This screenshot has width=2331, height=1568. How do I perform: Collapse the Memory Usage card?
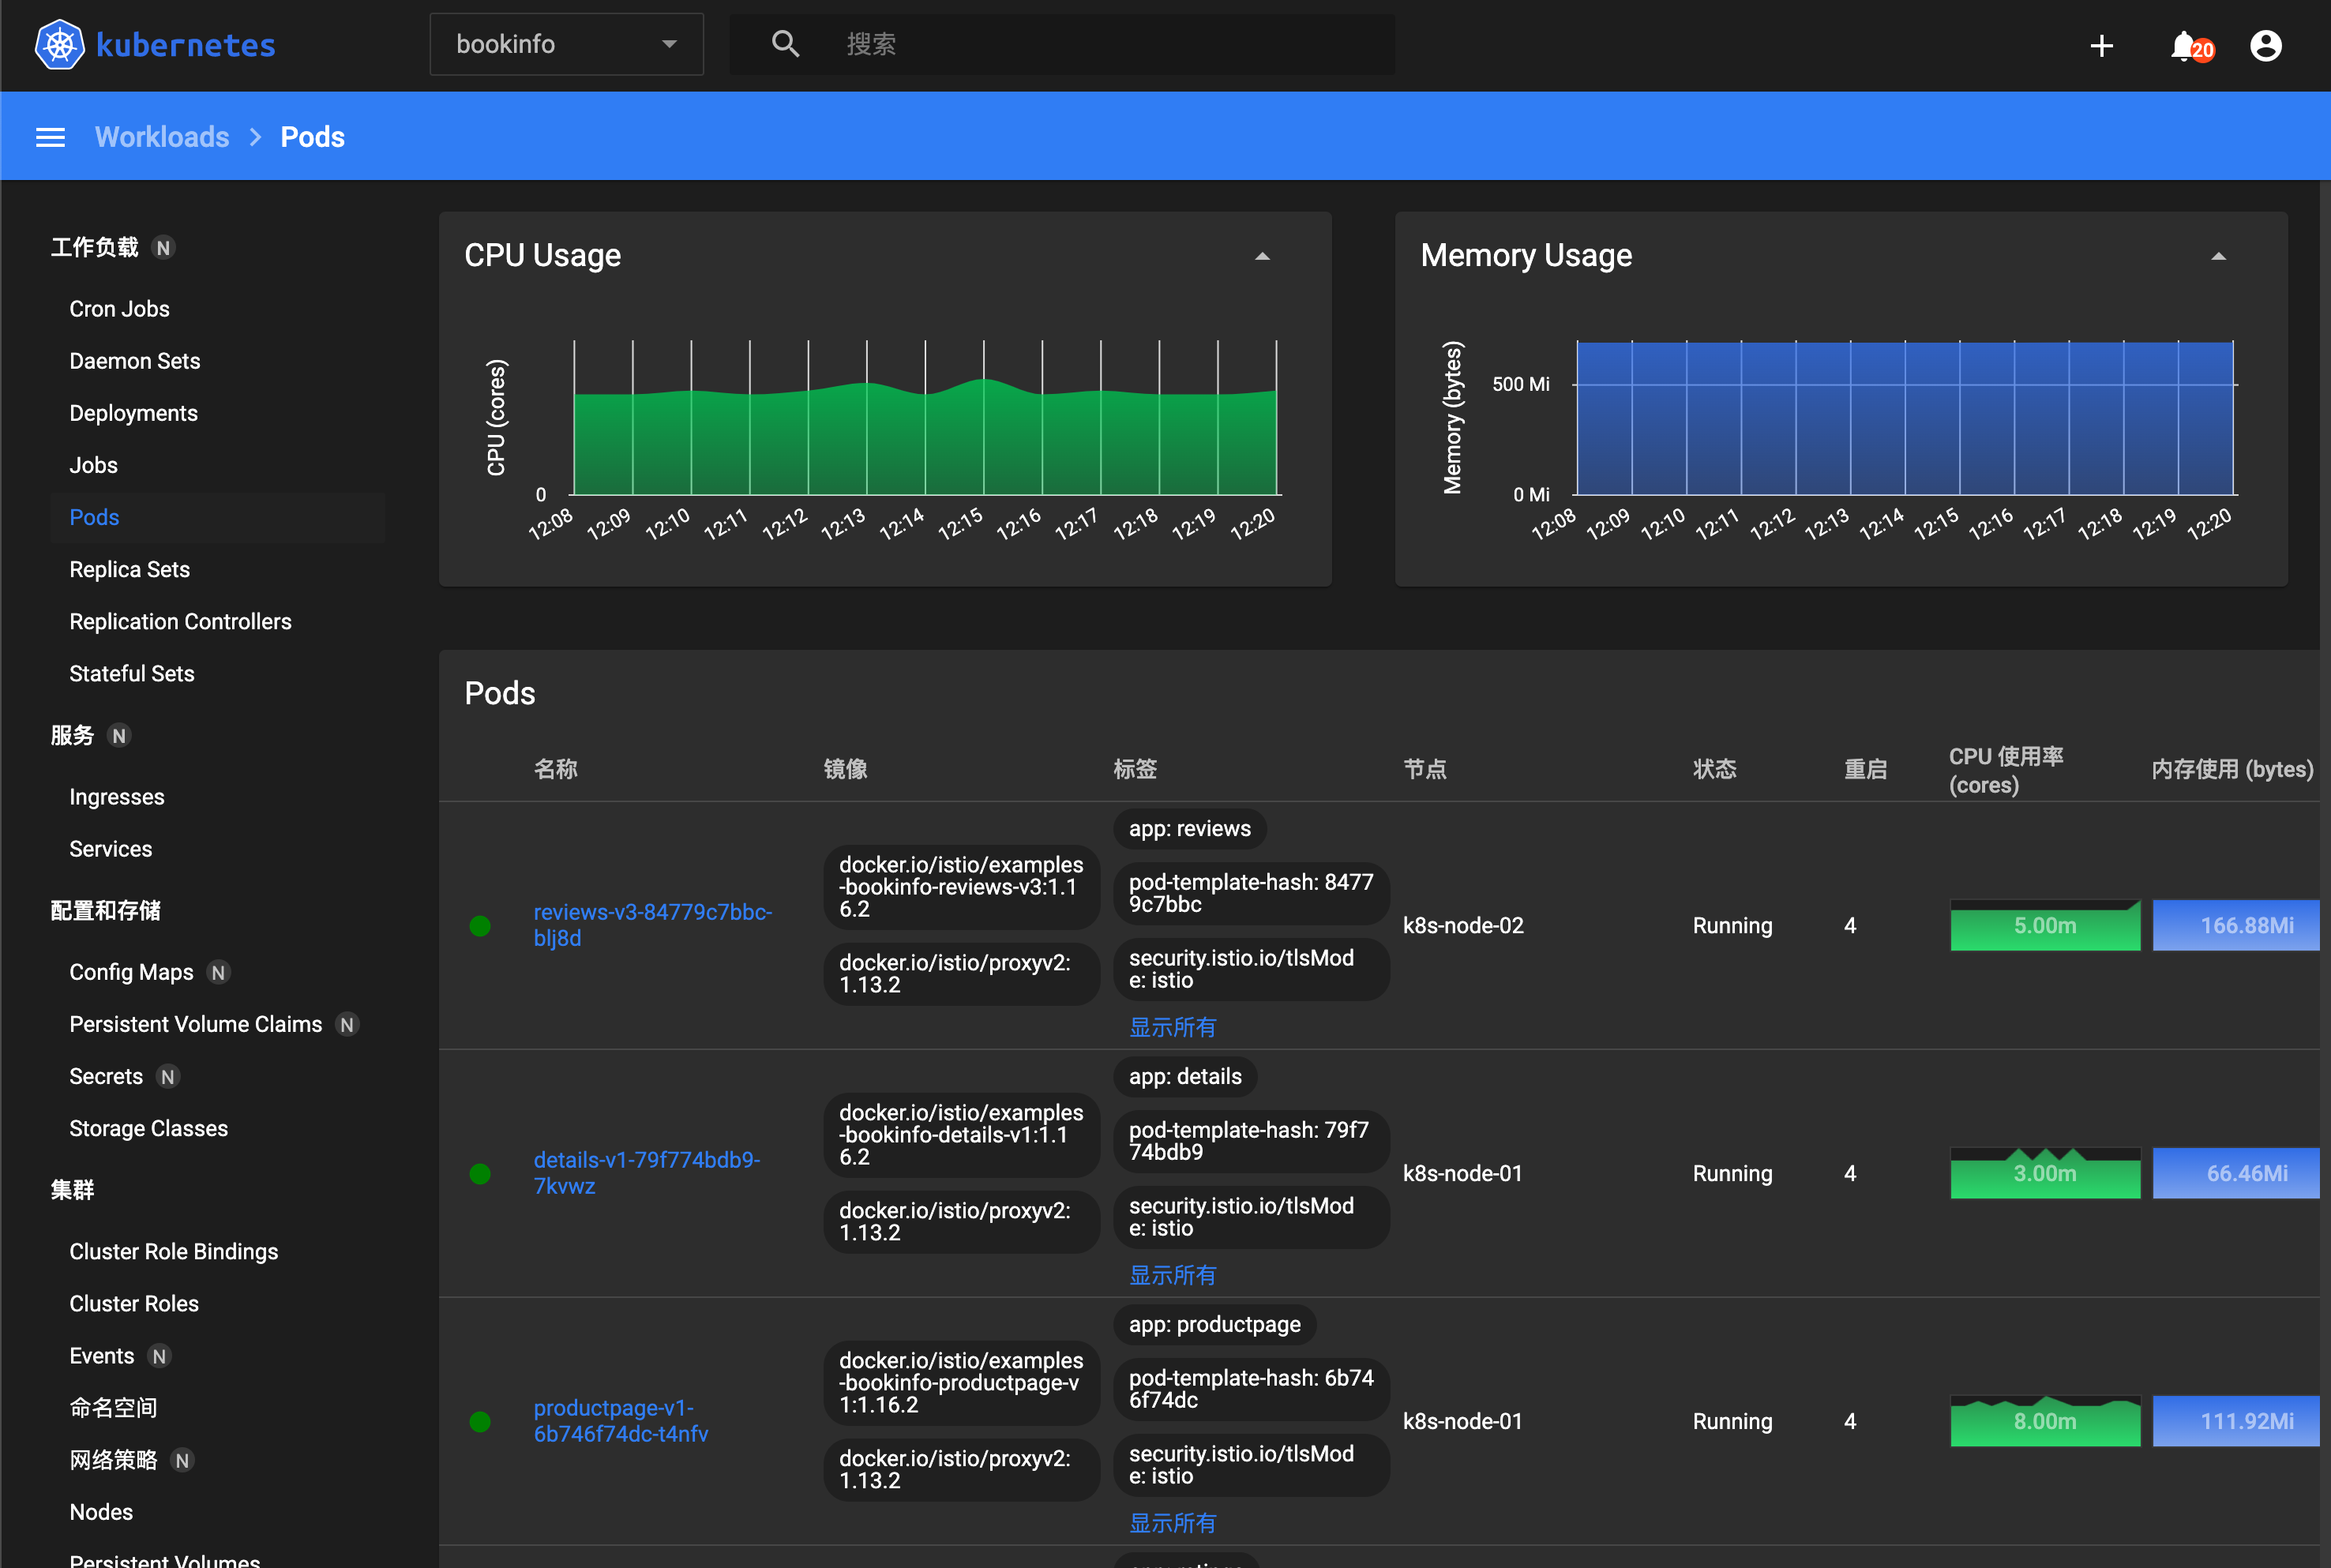2218,257
